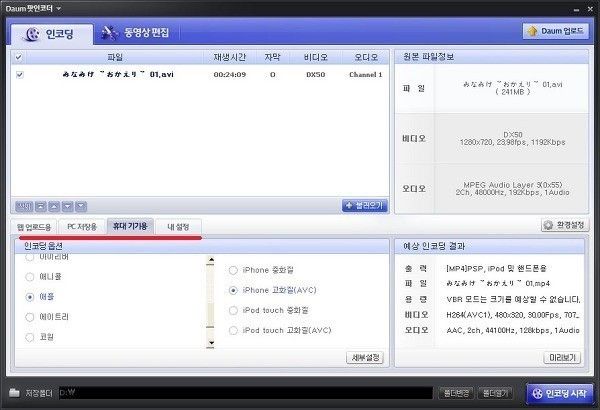Move the selected file to the top of the list

(x=41, y=207)
